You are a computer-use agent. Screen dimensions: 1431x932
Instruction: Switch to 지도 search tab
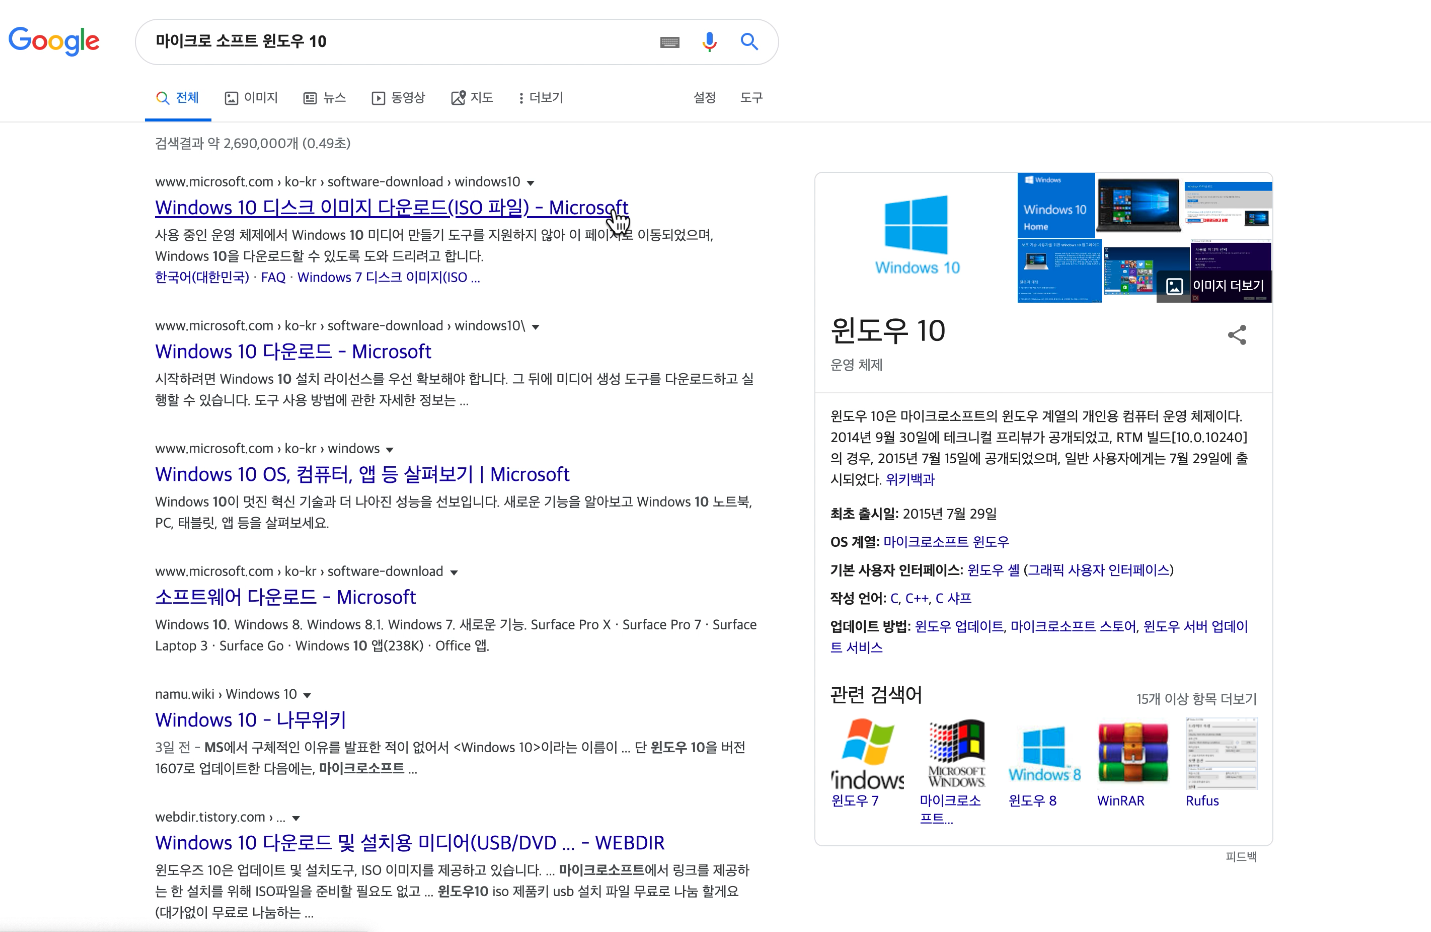[x=472, y=98]
